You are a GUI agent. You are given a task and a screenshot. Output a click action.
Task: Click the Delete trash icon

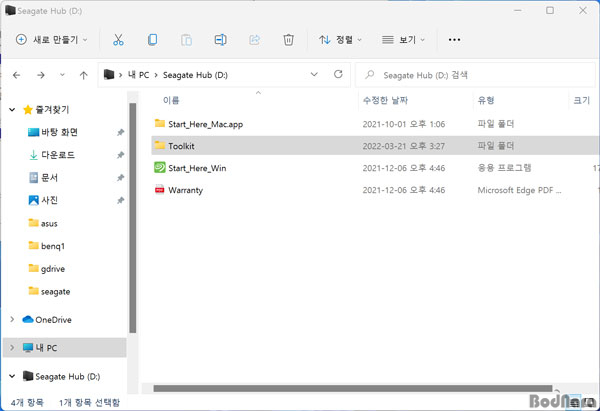pyautogui.click(x=289, y=40)
